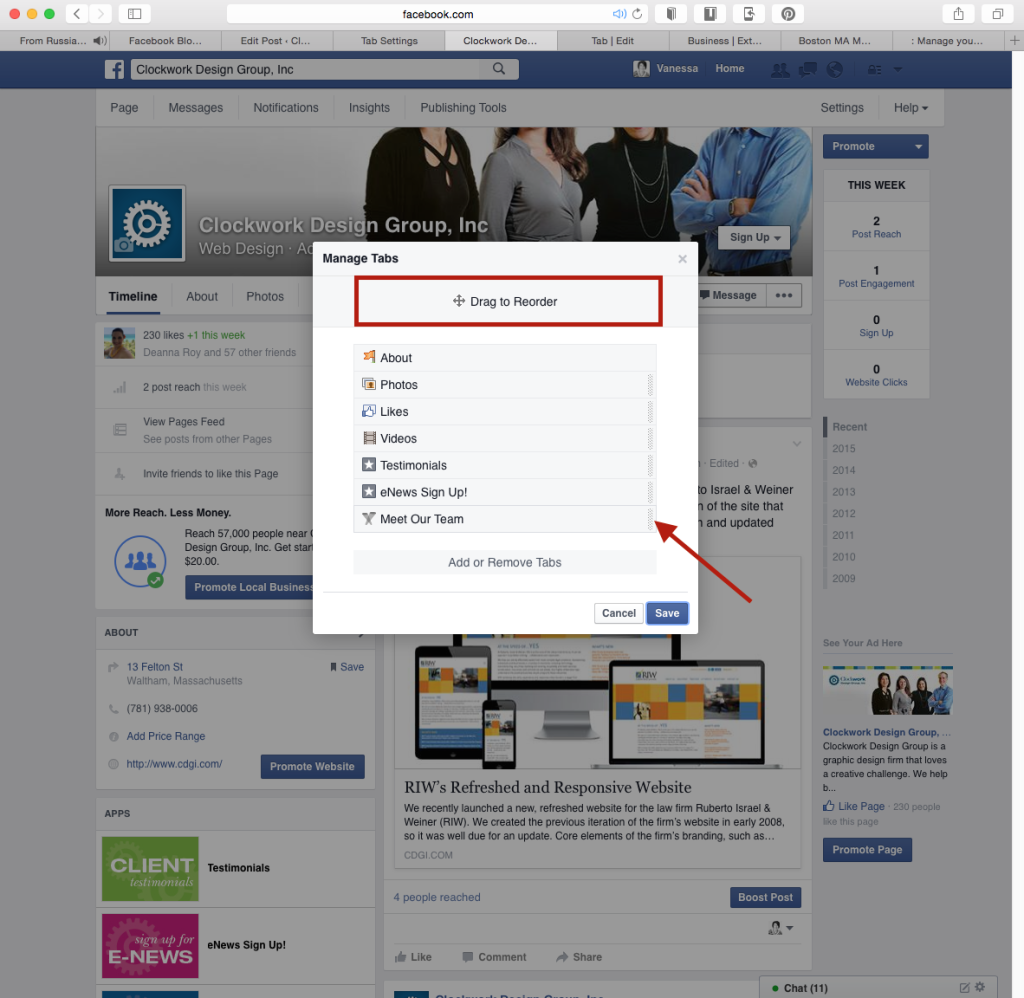Switch to the Tab Settings browser tab
1024x998 pixels.
tap(389, 40)
